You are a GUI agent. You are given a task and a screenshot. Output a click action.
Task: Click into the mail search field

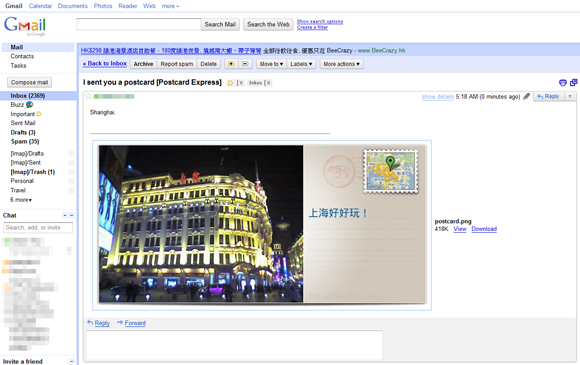coord(139,24)
